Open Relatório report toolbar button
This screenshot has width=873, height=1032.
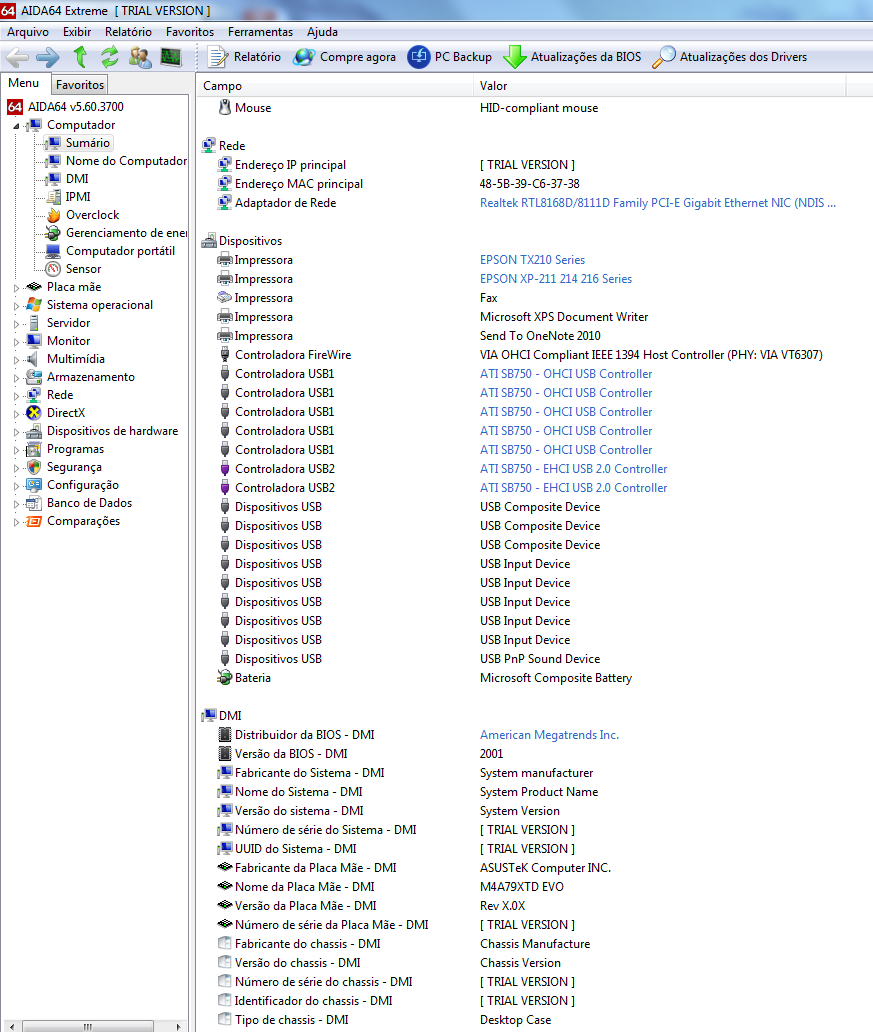(x=244, y=57)
